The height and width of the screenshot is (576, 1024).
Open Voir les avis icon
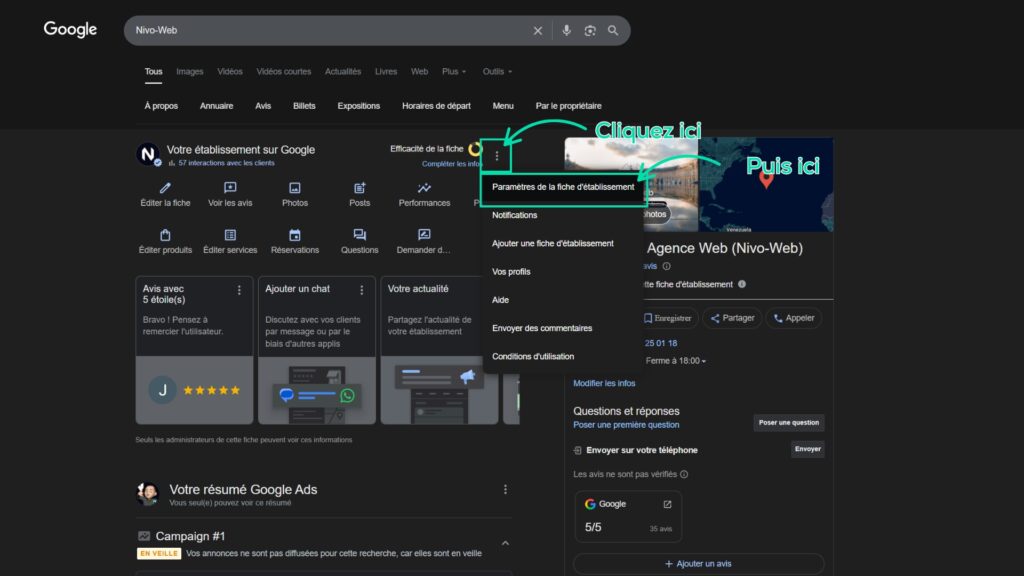tap(230, 188)
